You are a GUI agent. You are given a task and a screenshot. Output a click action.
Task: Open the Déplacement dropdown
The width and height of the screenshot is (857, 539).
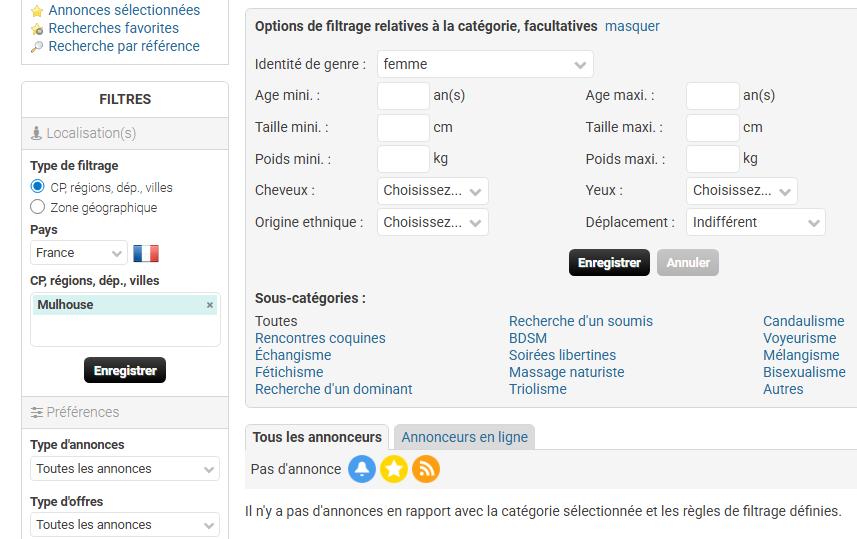click(756, 222)
